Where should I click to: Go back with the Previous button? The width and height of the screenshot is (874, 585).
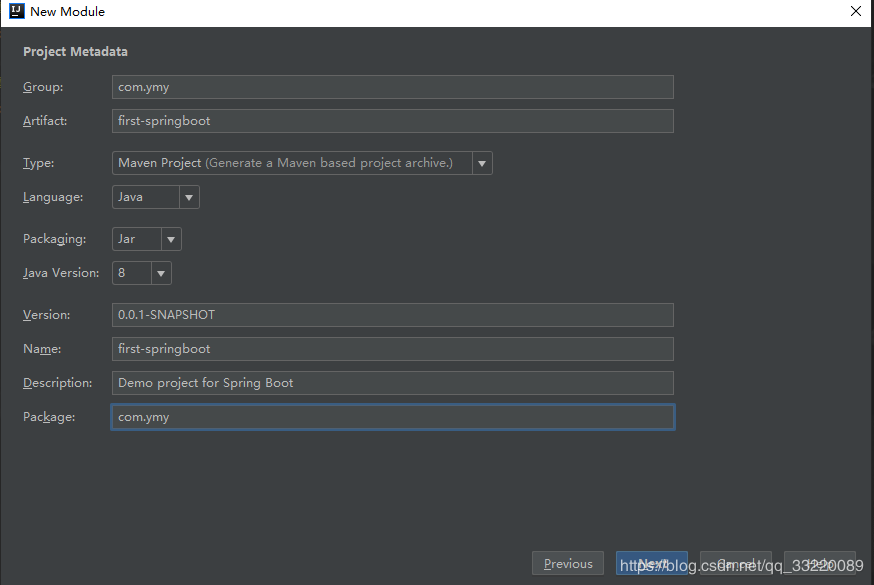click(568, 563)
